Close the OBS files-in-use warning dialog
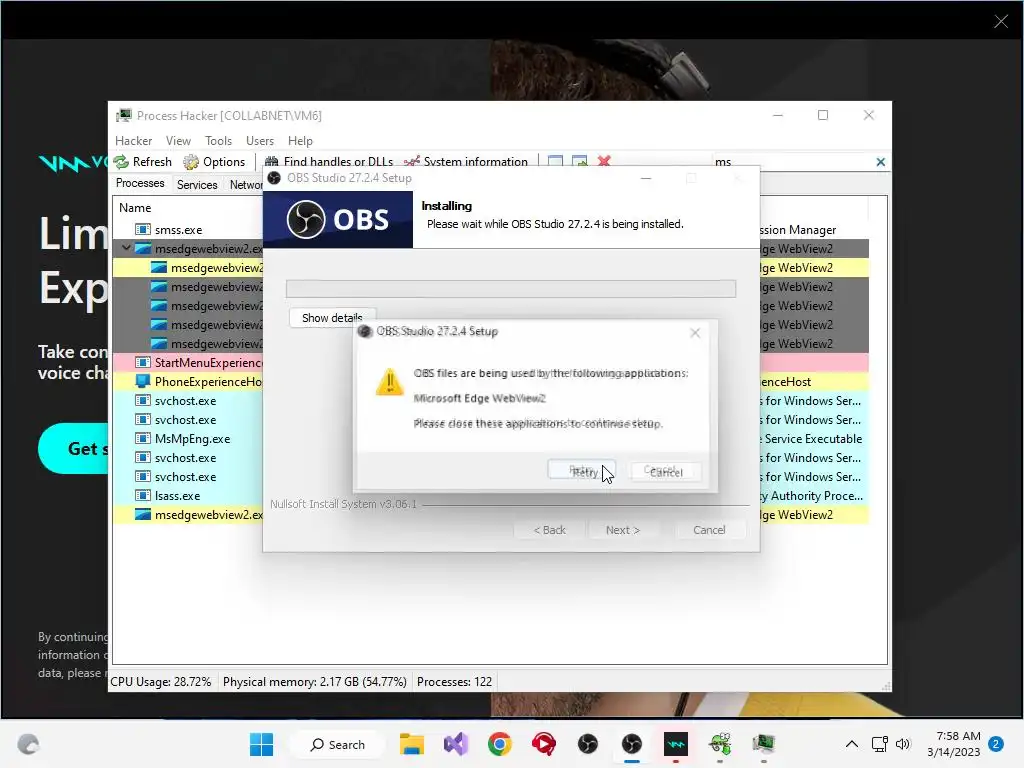 [x=695, y=332]
